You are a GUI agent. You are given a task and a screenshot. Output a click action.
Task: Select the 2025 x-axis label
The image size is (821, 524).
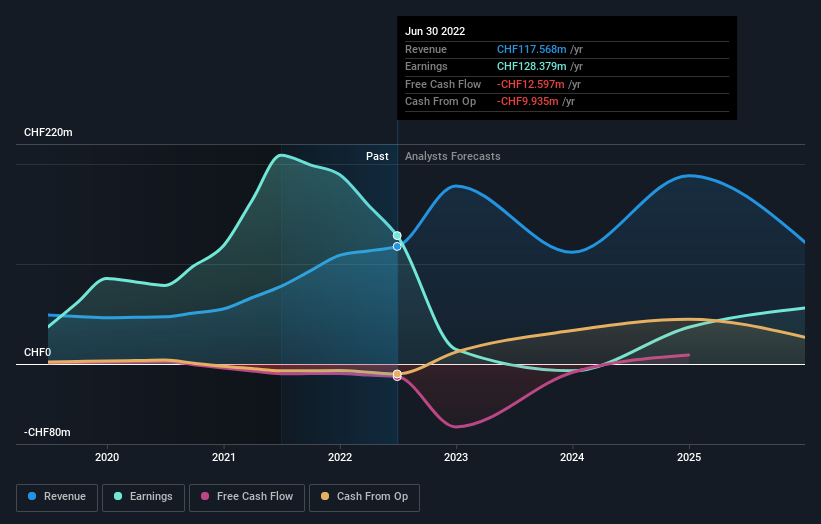689,458
